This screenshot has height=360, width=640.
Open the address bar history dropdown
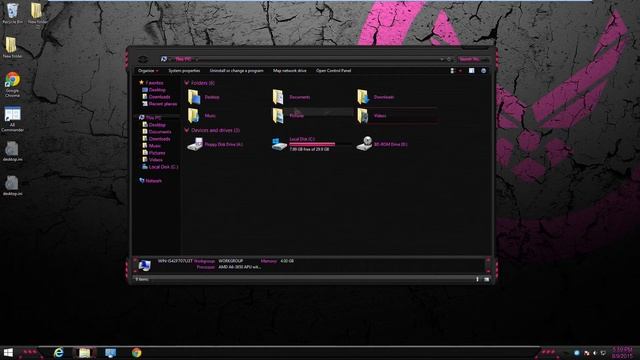[x=442, y=59]
